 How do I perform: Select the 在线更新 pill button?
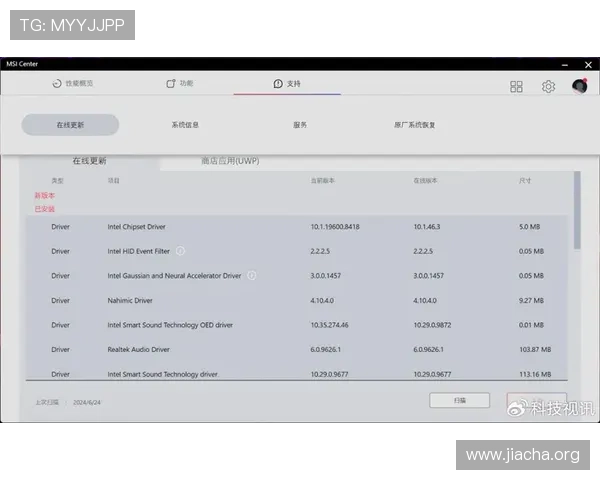click(70, 125)
